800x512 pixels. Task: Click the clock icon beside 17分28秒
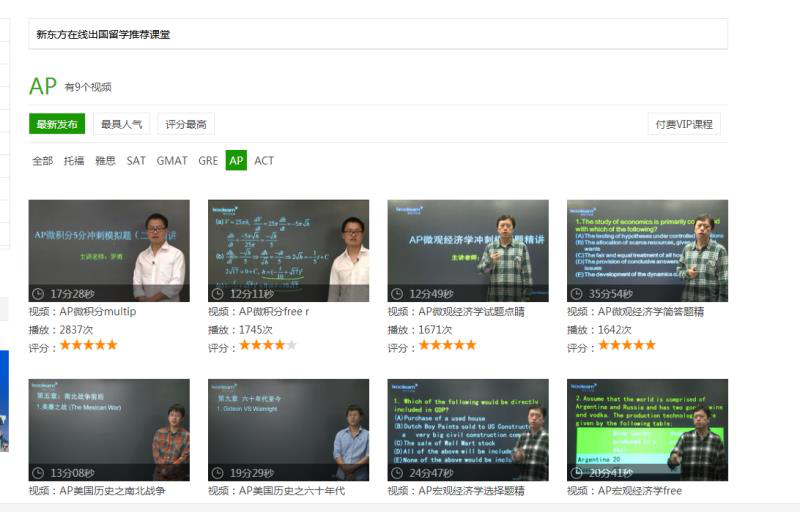click(x=38, y=294)
